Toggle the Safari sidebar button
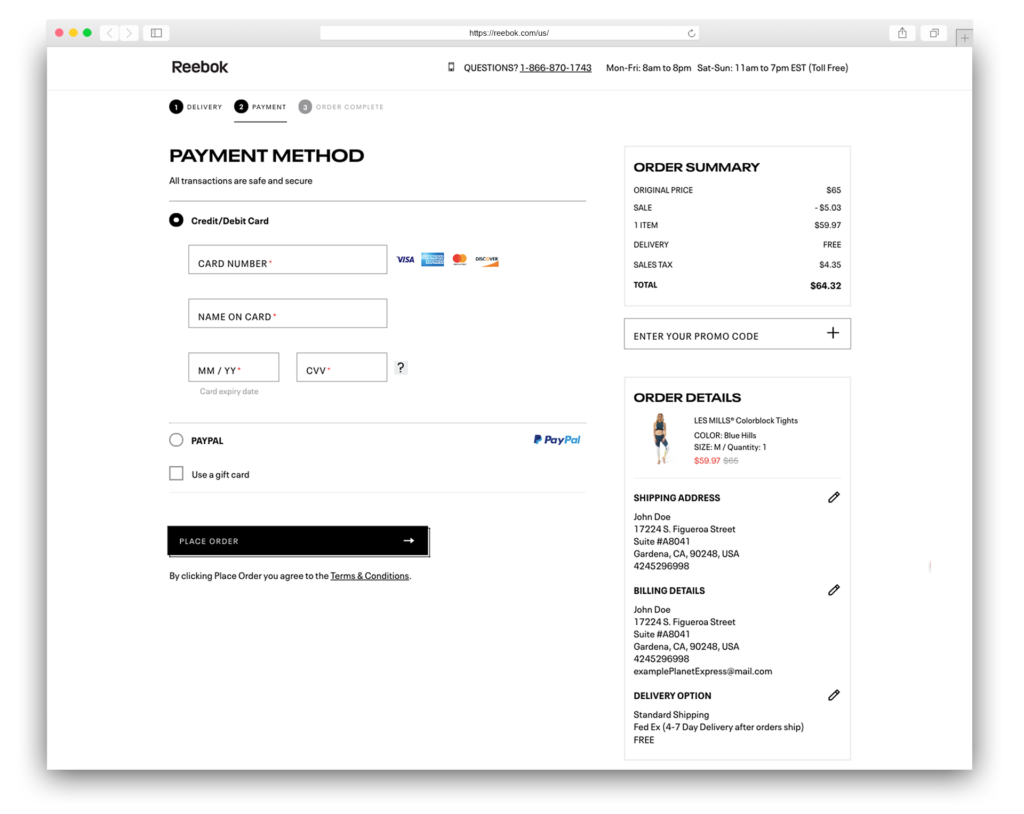The image size is (1024, 814). [157, 33]
